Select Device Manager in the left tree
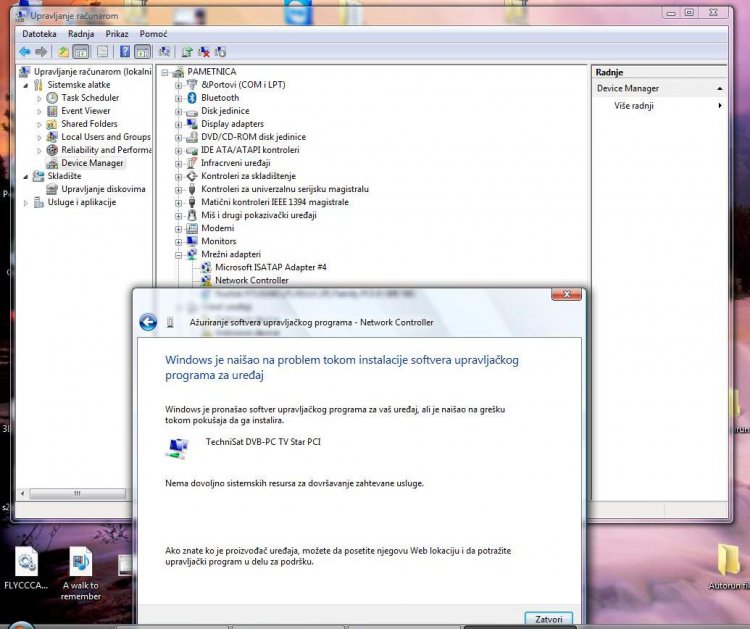 click(x=92, y=163)
